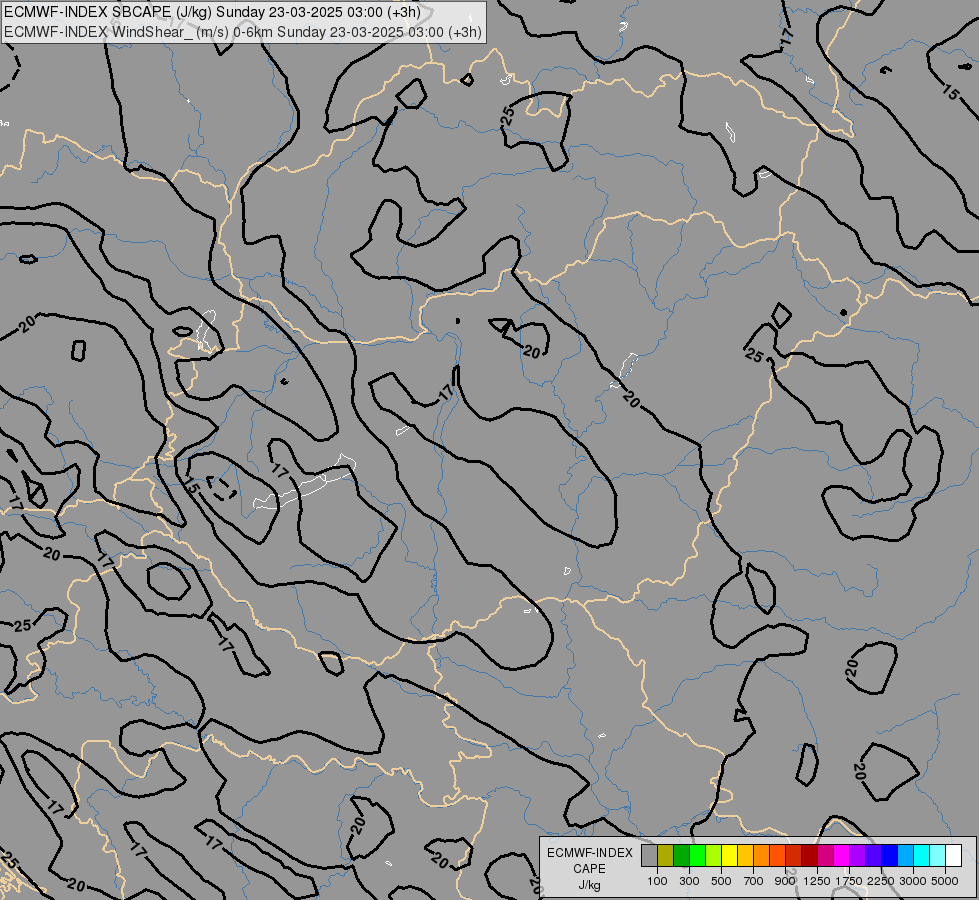Click the legend value 100

(x=657, y=881)
